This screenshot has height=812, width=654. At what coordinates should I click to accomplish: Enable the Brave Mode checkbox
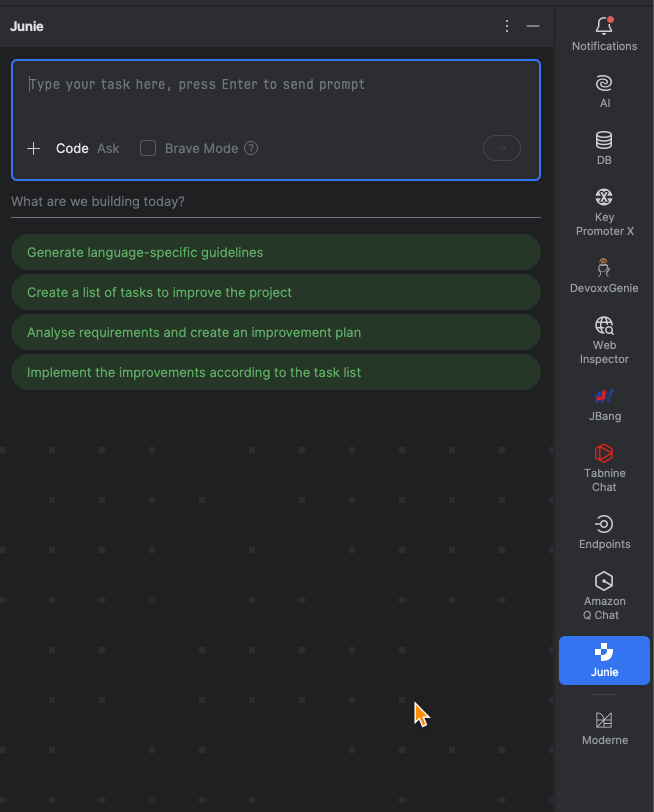pyautogui.click(x=148, y=148)
